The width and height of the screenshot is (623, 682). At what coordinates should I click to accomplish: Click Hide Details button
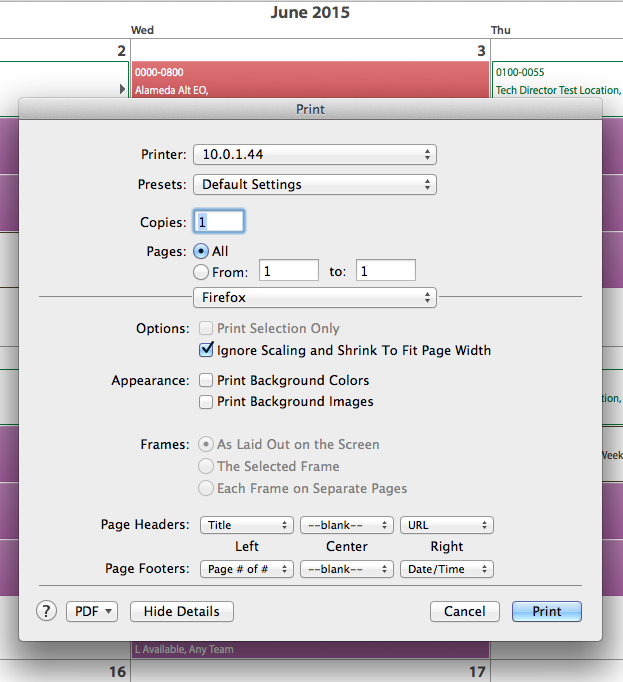(181, 612)
